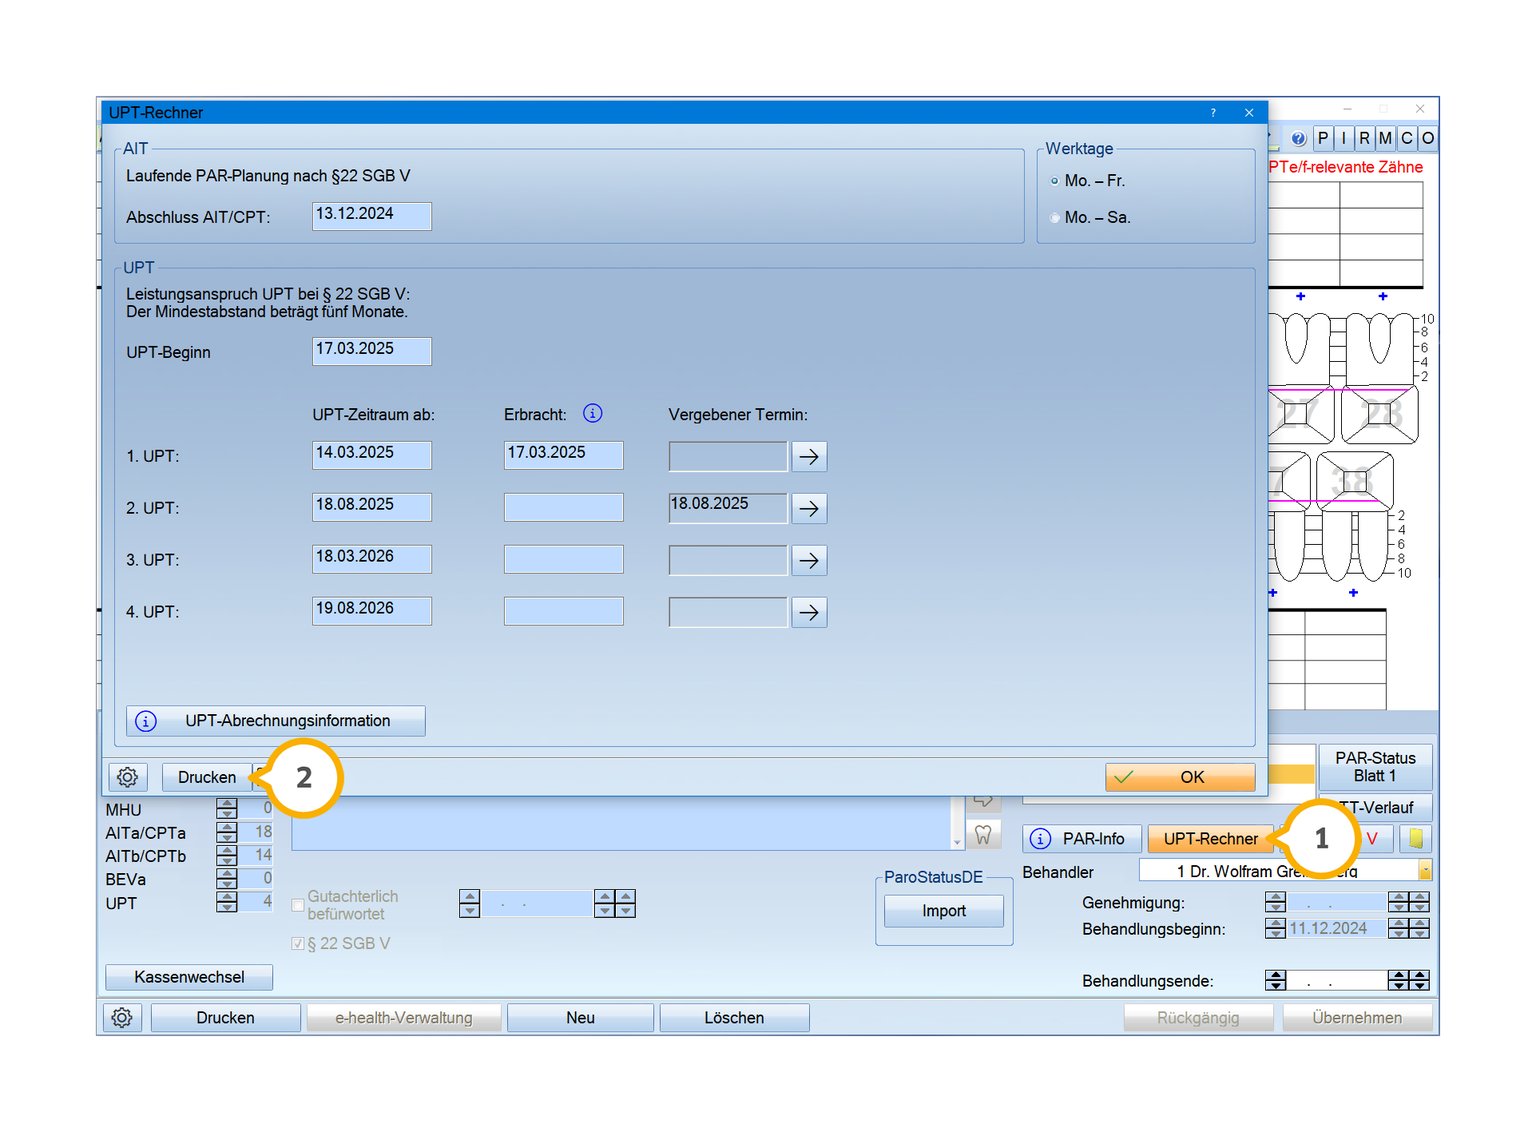Click the tooth icon button
The width and height of the screenshot is (1536, 1132).
point(983,834)
